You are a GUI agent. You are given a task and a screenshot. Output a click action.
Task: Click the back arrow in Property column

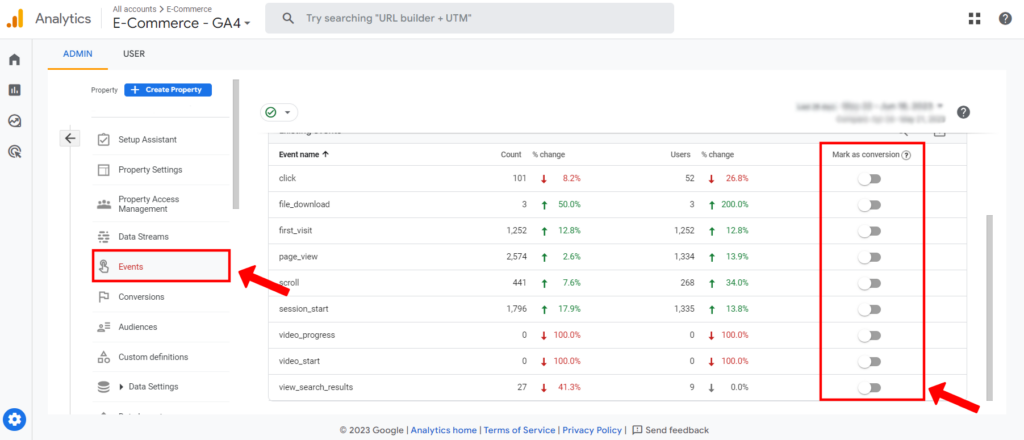coord(69,138)
